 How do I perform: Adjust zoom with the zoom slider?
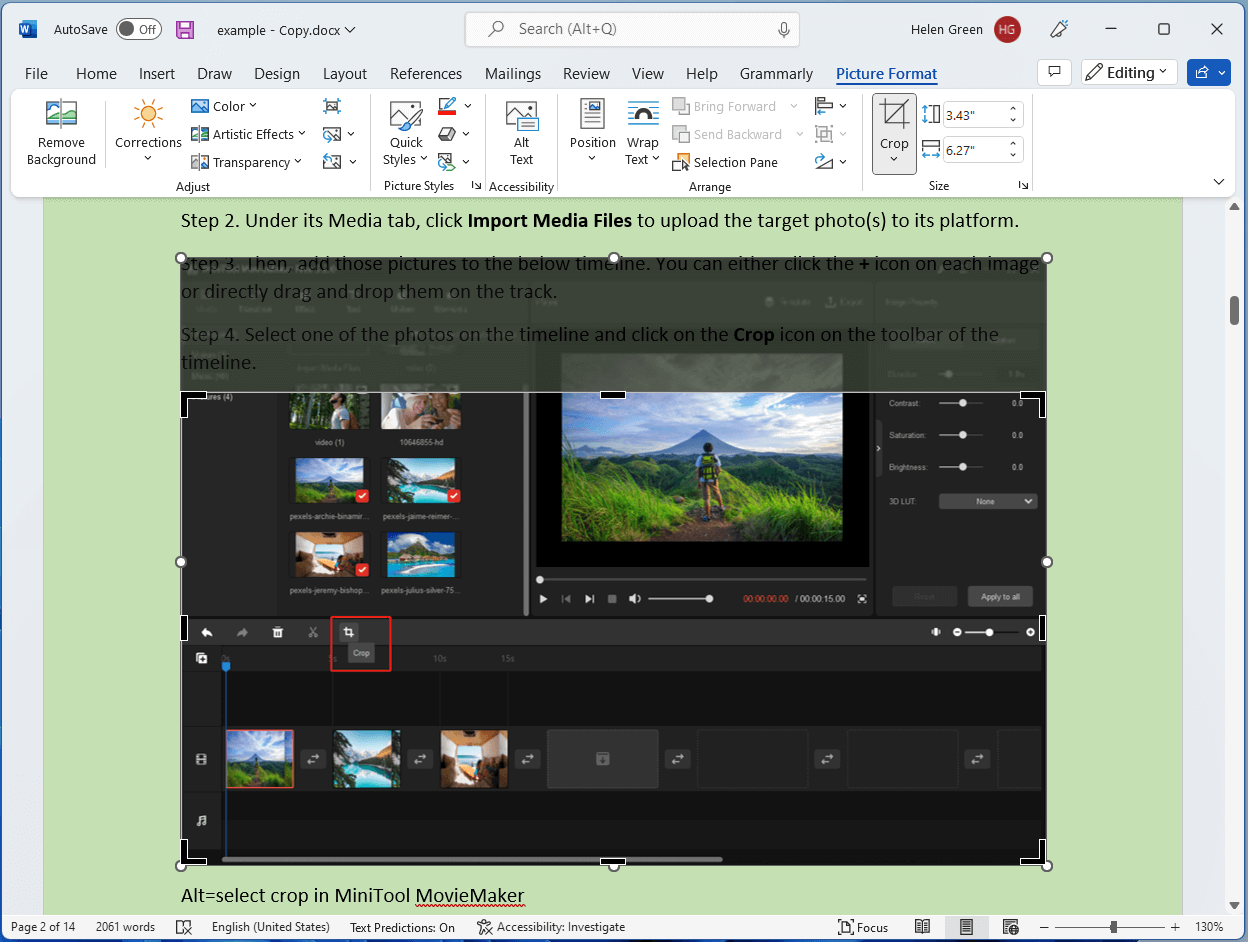[x=1113, y=927]
